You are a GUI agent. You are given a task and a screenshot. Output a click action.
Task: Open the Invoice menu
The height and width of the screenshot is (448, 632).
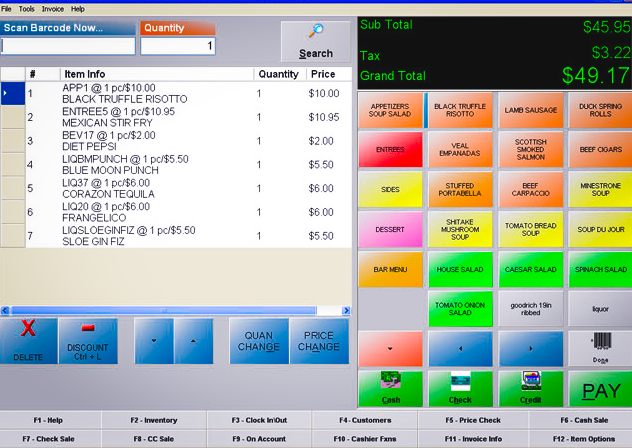point(53,9)
